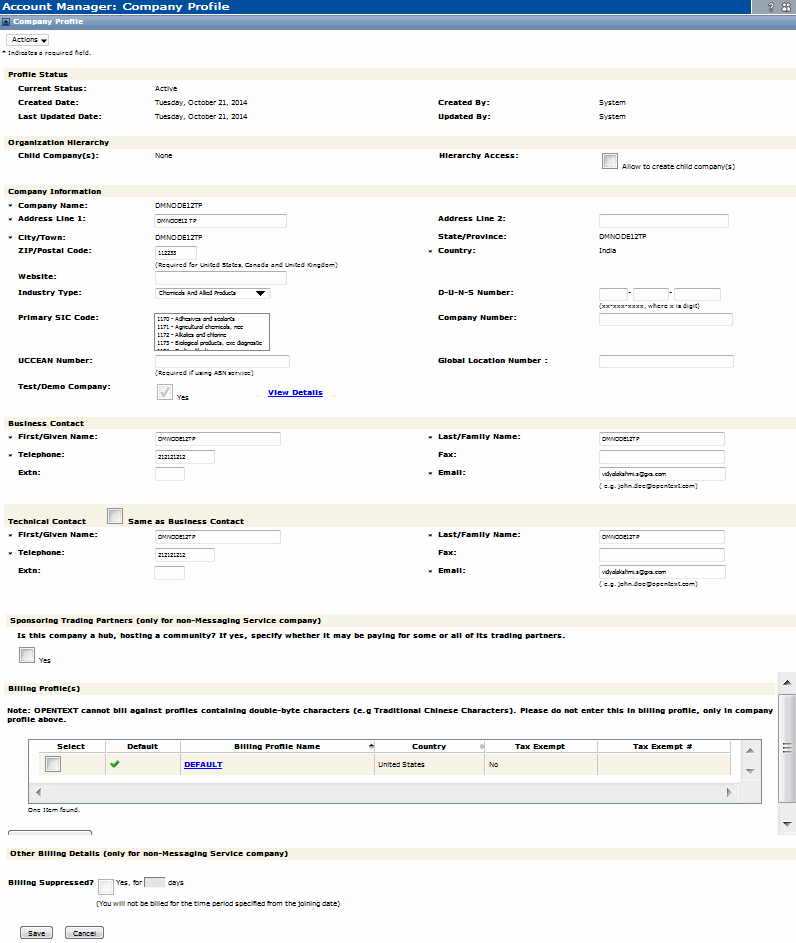796x943 pixels.
Task: Tick the Billing Suppressed checkbox
Action: pos(106,886)
